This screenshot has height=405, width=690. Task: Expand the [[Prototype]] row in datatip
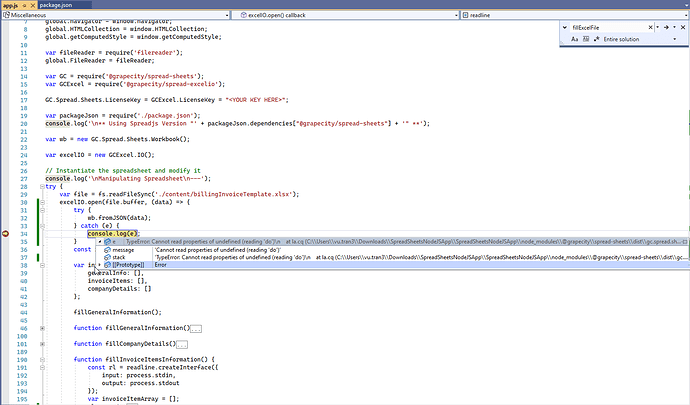[100, 265]
